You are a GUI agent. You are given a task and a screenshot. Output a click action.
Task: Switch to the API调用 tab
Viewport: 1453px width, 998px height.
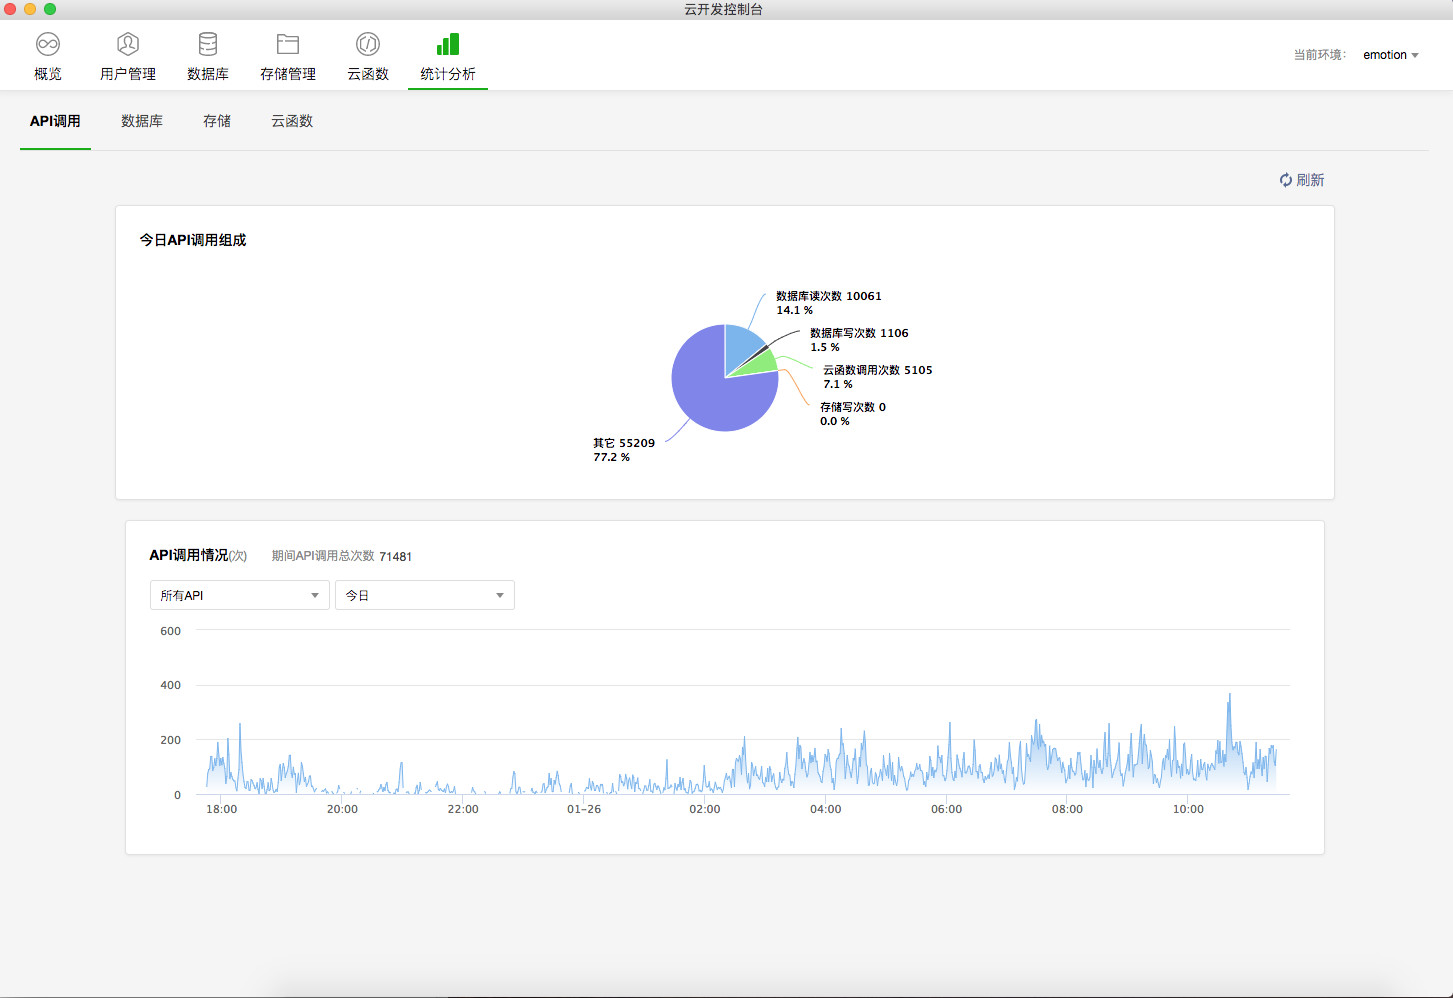point(55,121)
